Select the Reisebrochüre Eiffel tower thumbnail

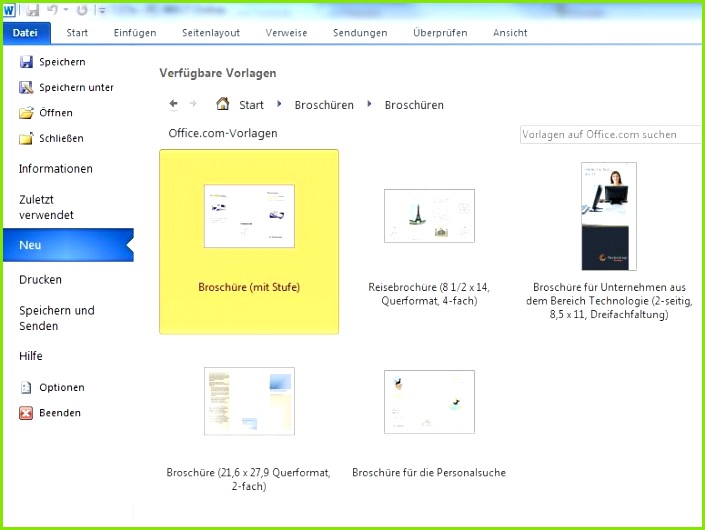(429, 216)
